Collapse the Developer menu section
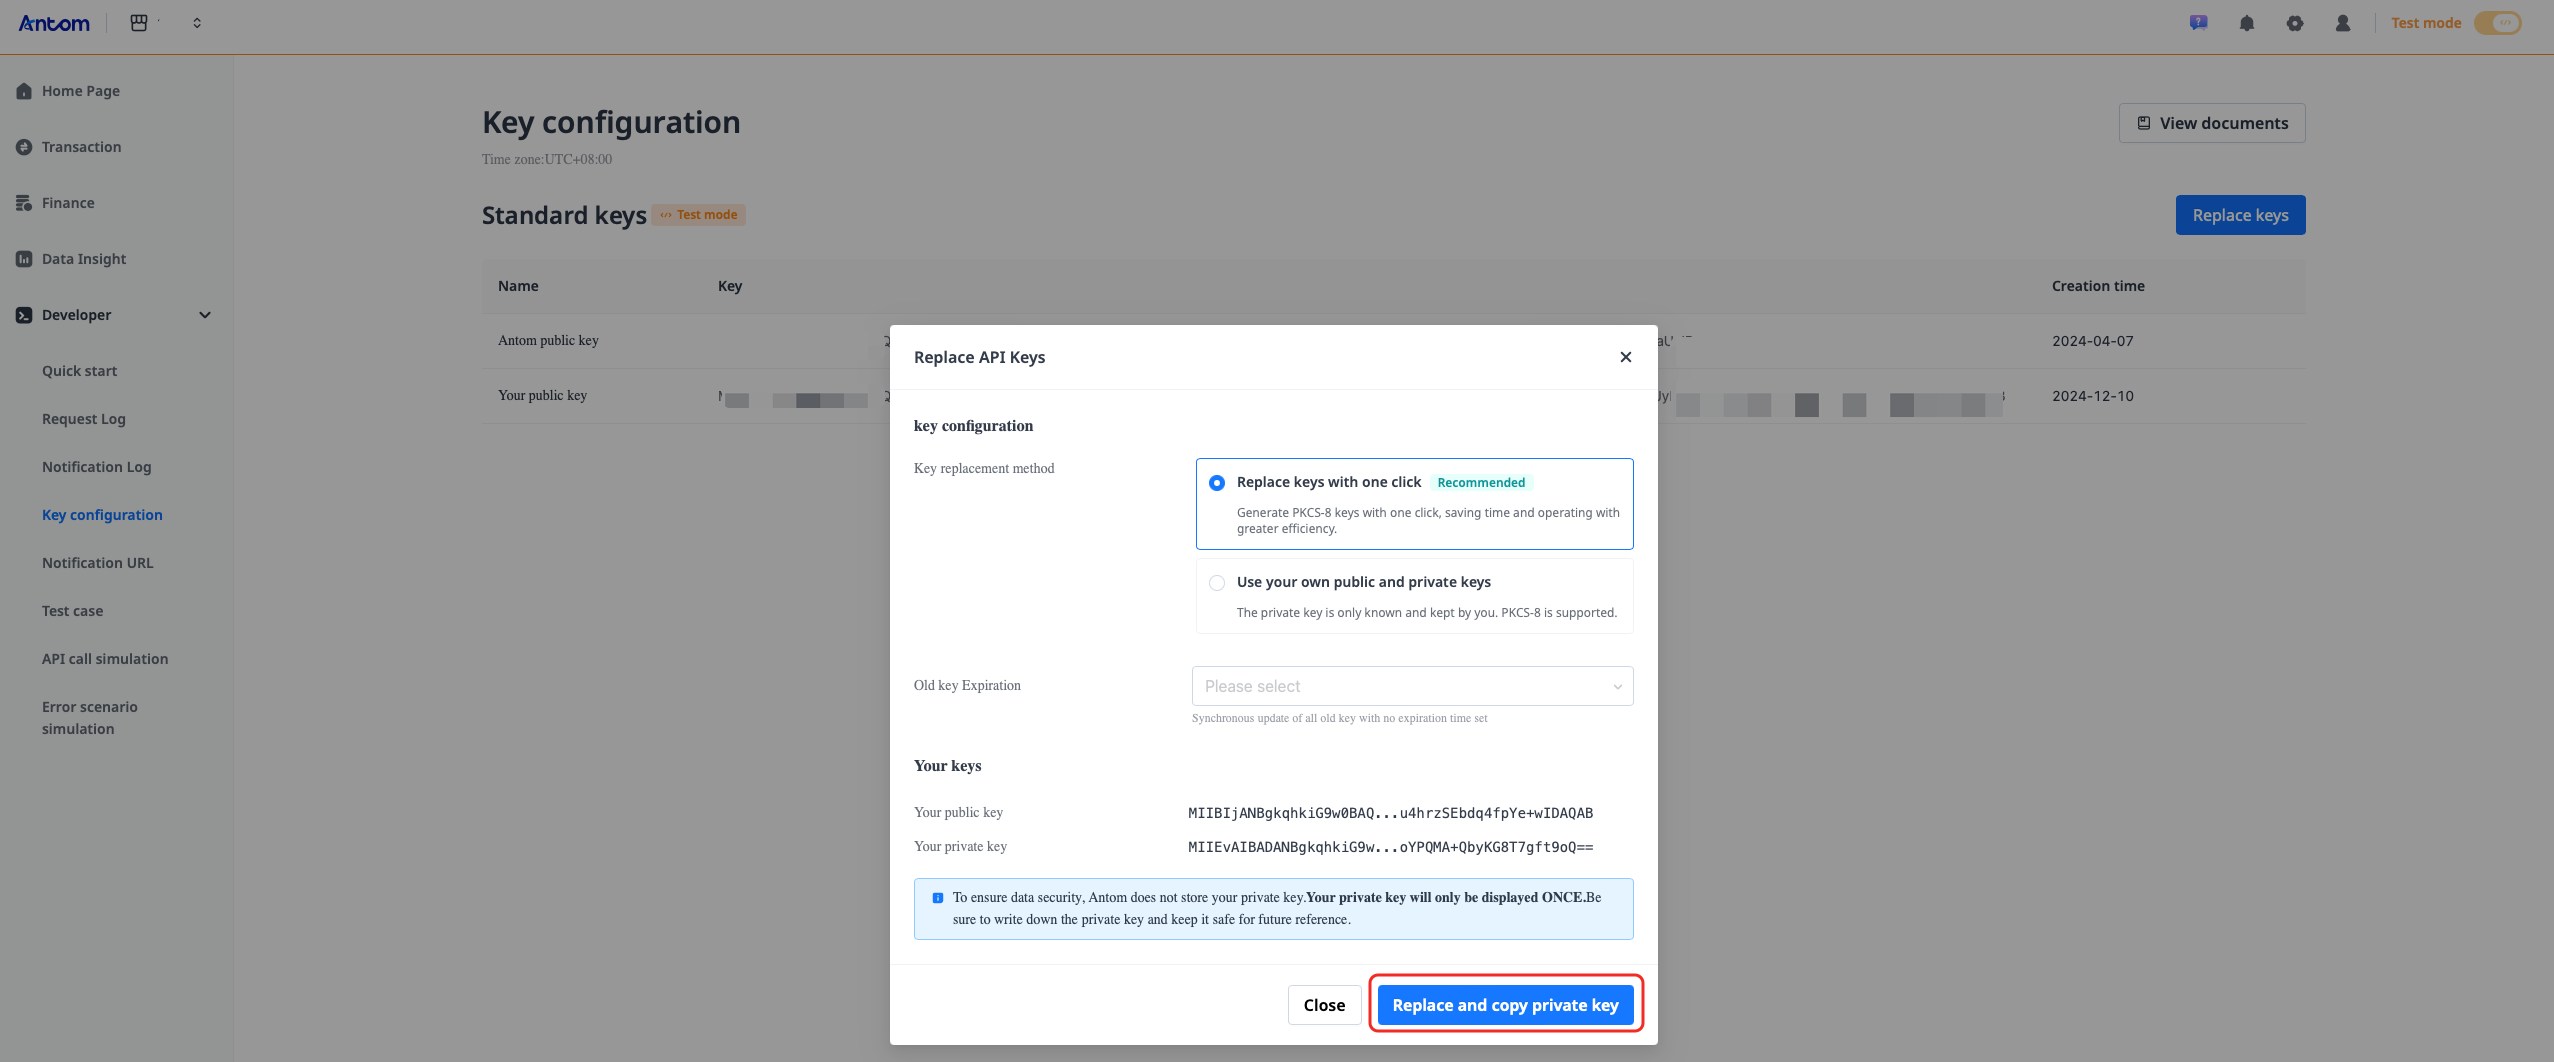The height and width of the screenshot is (1062, 2554). pos(204,314)
